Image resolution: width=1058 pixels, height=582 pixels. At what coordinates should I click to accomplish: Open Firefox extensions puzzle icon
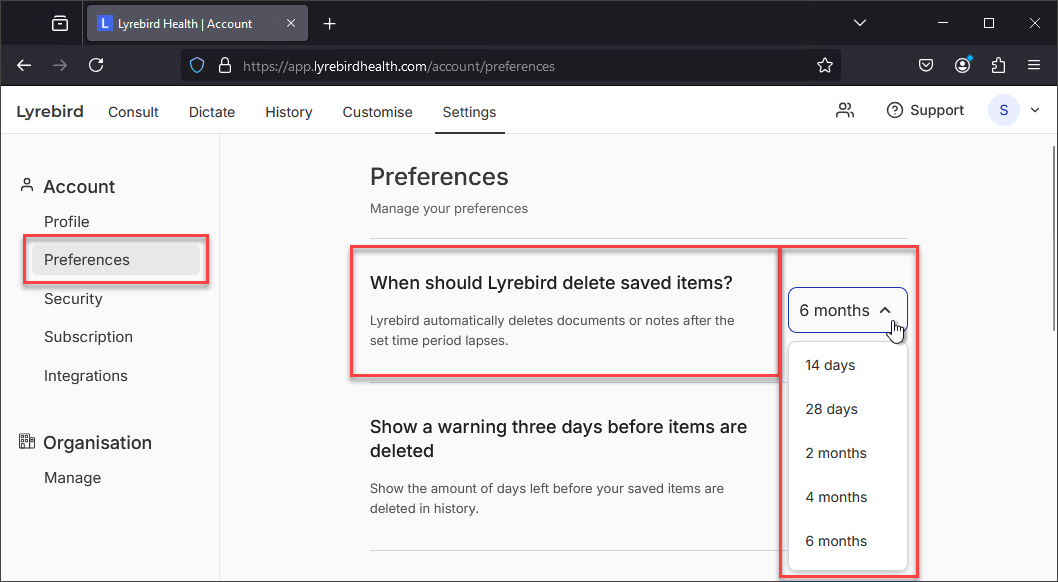tap(998, 65)
